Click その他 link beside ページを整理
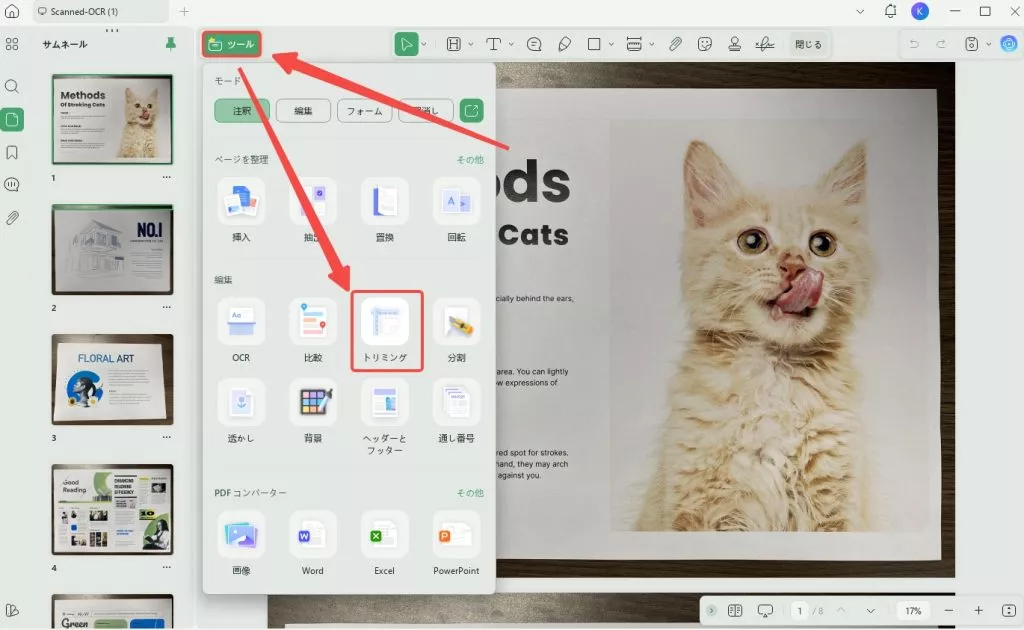The width and height of the screenshot is (1024, 630). coord(470,159)
